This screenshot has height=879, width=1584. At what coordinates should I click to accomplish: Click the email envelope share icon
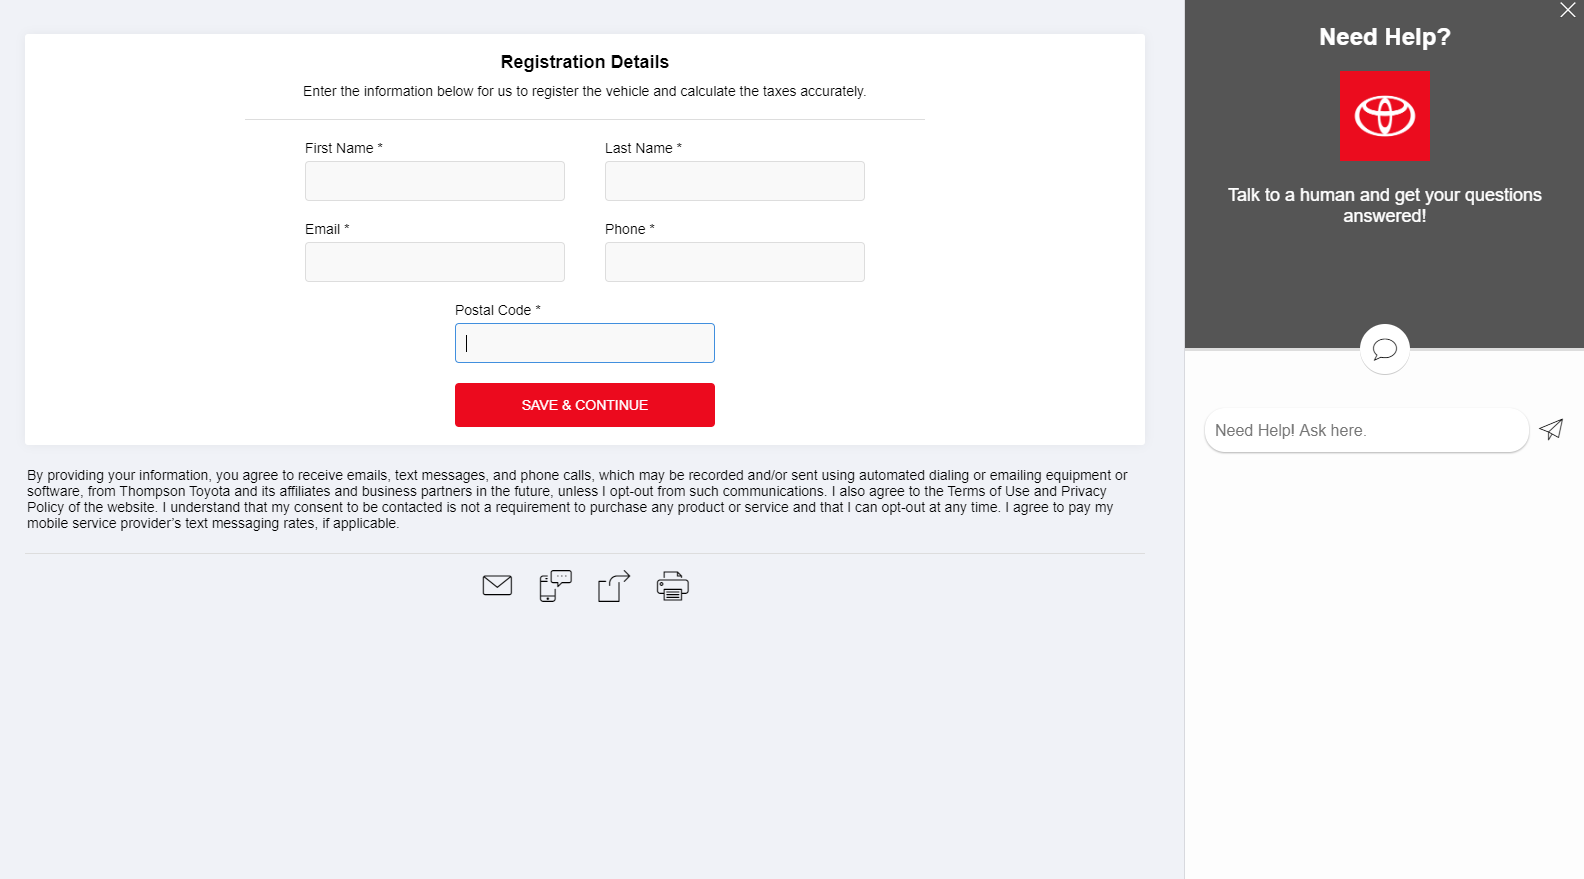[497, 585]
